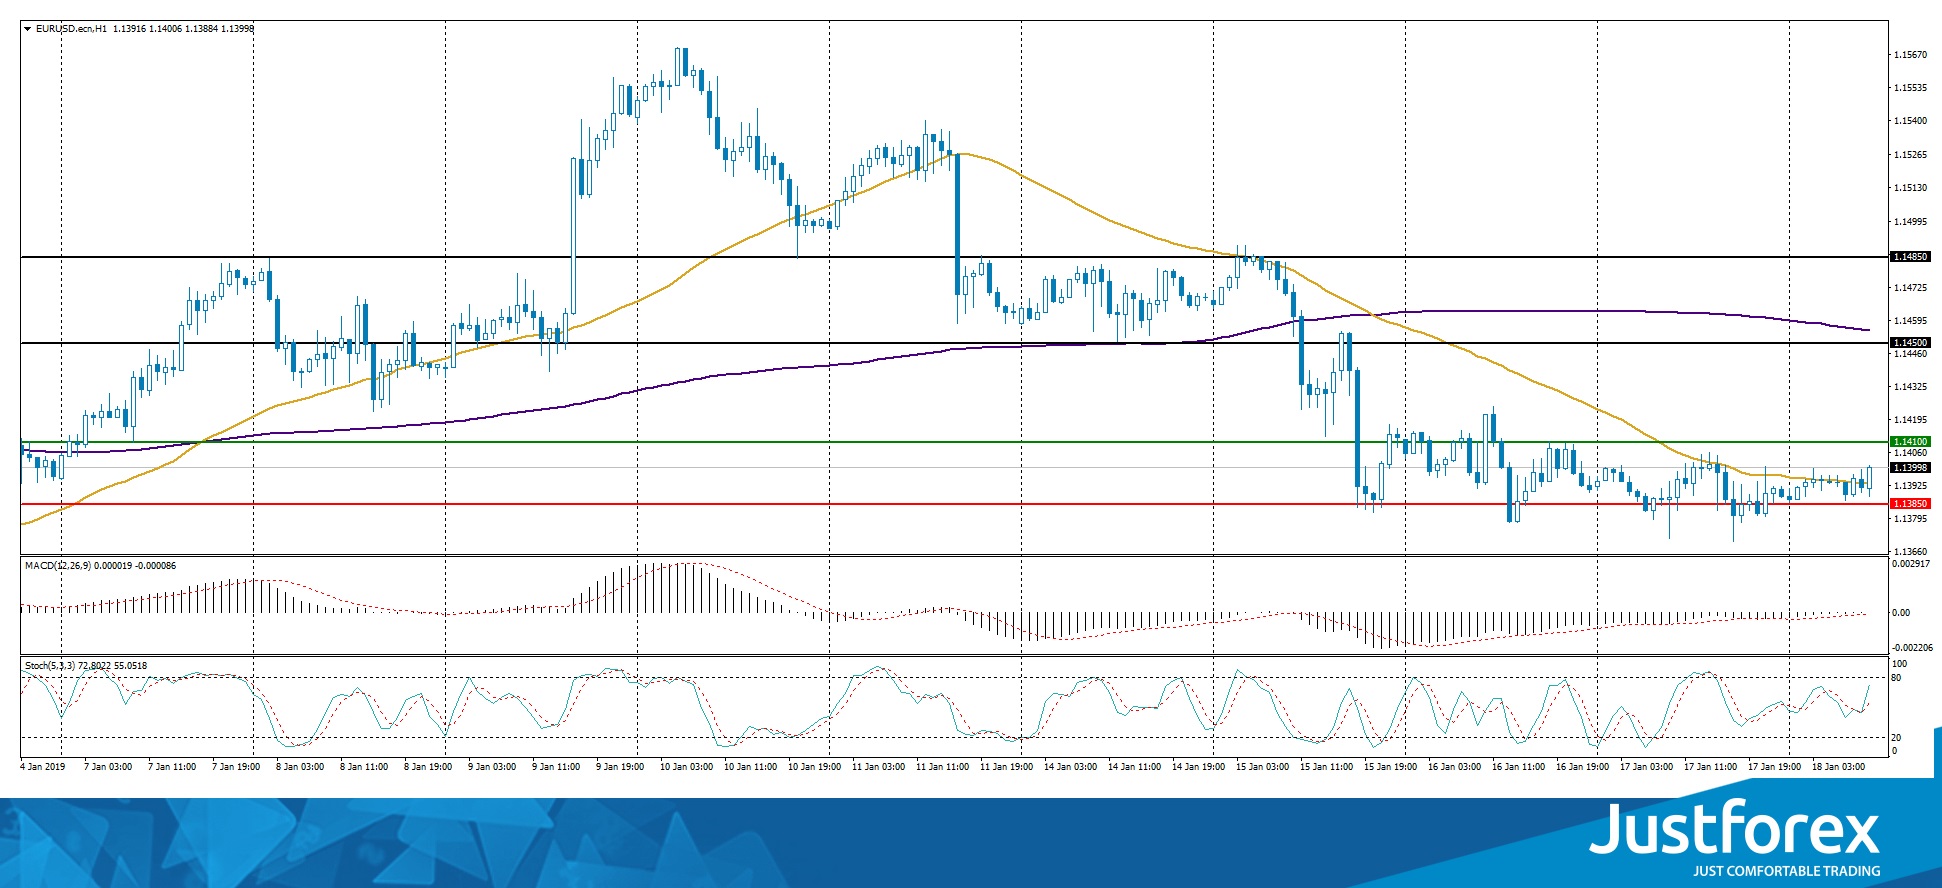Click the 14 Jan 03:00 time label
The image size is (1942, 888).
[x=1070, y=767]
